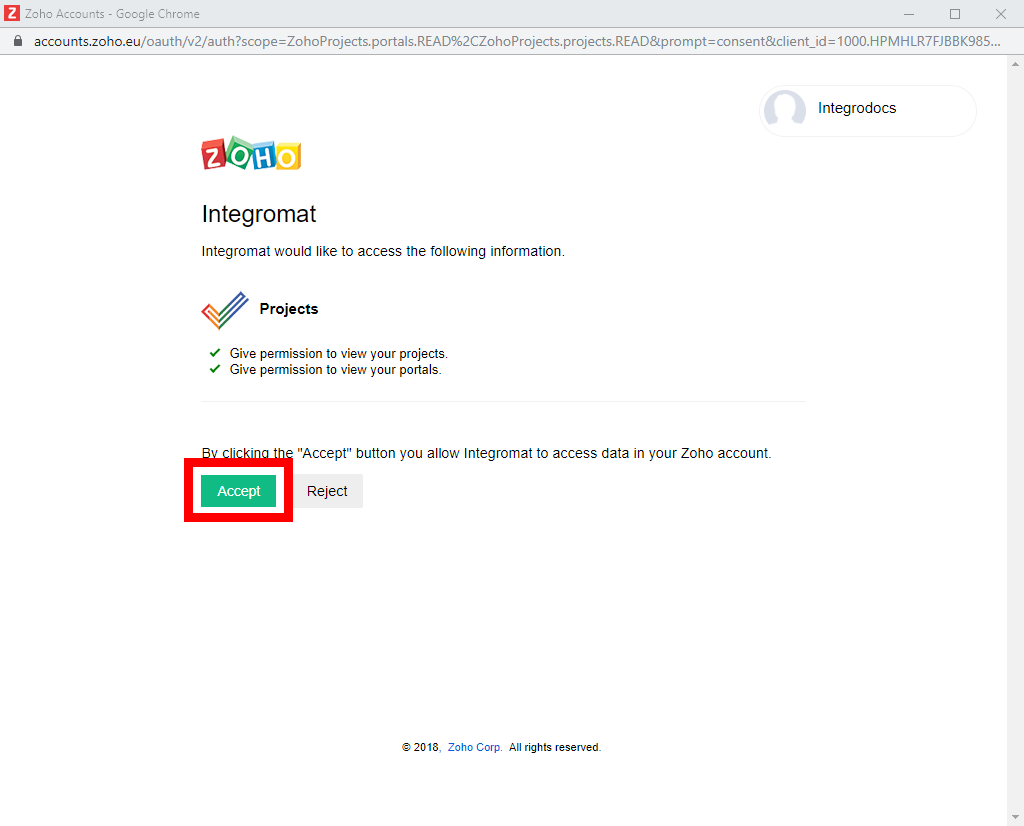Click the Zoho colorful logo
This screenshot has width=1024, height=826.
pyautogui.click(x=251, y=153)
